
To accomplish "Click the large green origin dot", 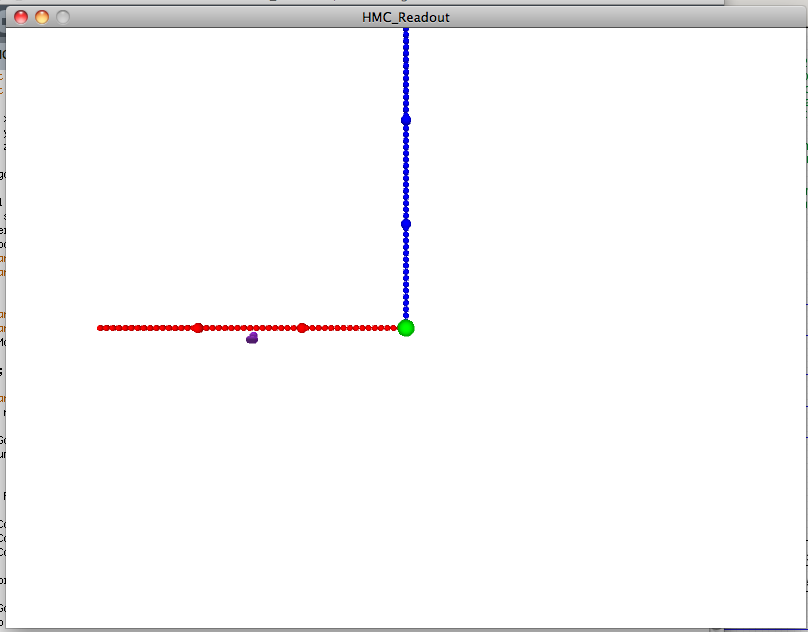I will click(x=406, y=328).
